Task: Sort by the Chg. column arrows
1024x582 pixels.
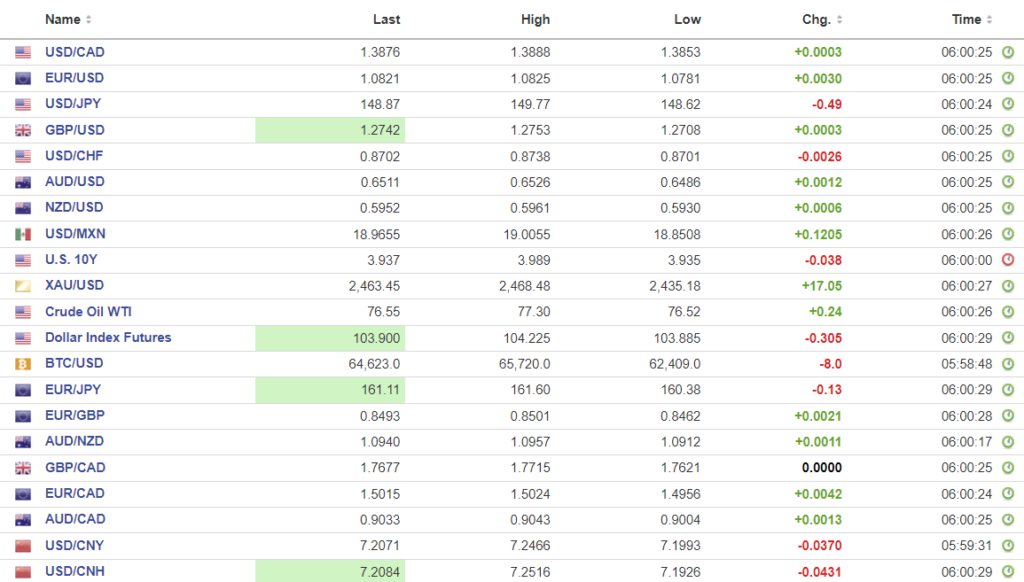Action: (x=839, y=19)
